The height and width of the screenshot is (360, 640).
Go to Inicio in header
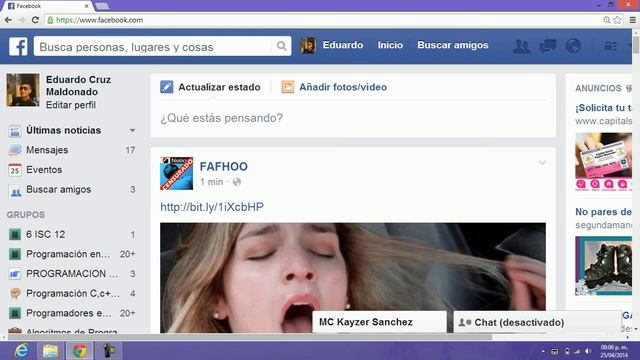(390, 45)
